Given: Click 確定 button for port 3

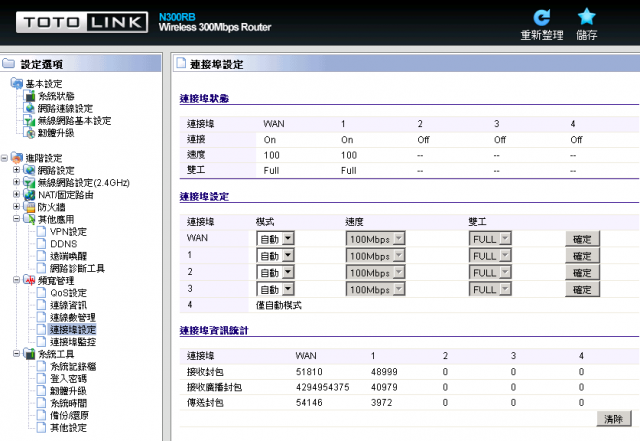Looking at the screenshot, I should tap(582, 289).
